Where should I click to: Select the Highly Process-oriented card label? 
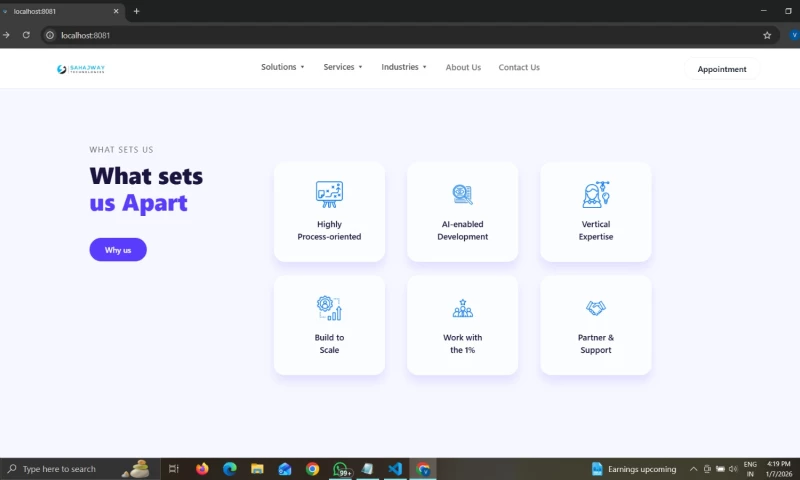pos(329,230)
